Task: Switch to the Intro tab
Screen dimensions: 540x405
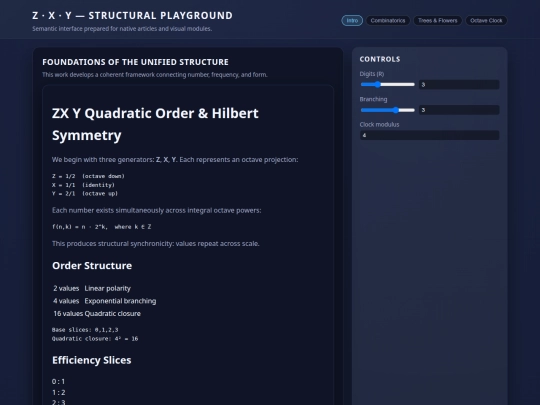Action: pos(352,21)
